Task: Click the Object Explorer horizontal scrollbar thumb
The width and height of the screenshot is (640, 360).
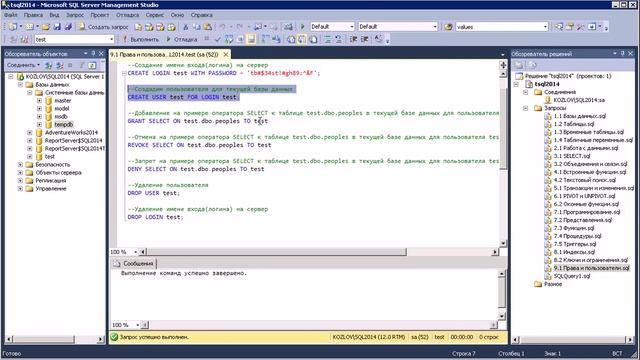Action: coord(44,339)
